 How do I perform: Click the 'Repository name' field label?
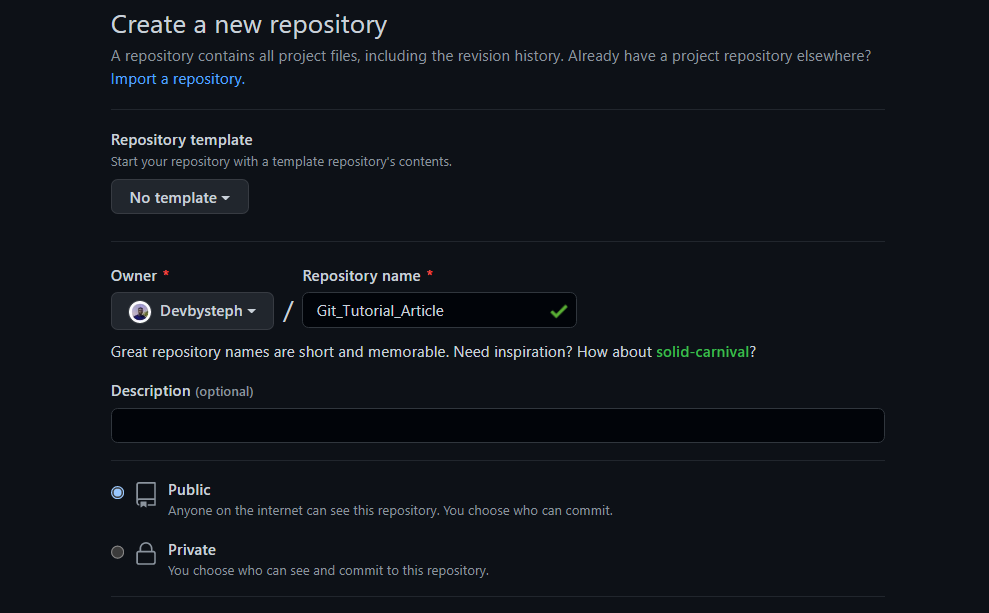pos(361,276)
